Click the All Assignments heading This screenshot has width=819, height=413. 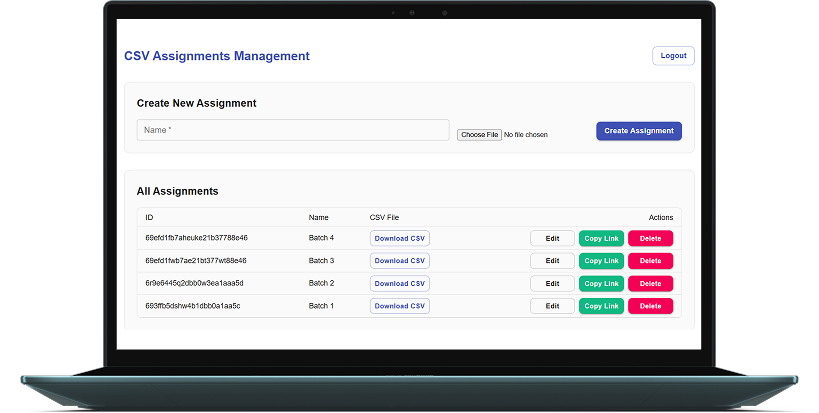178,191
